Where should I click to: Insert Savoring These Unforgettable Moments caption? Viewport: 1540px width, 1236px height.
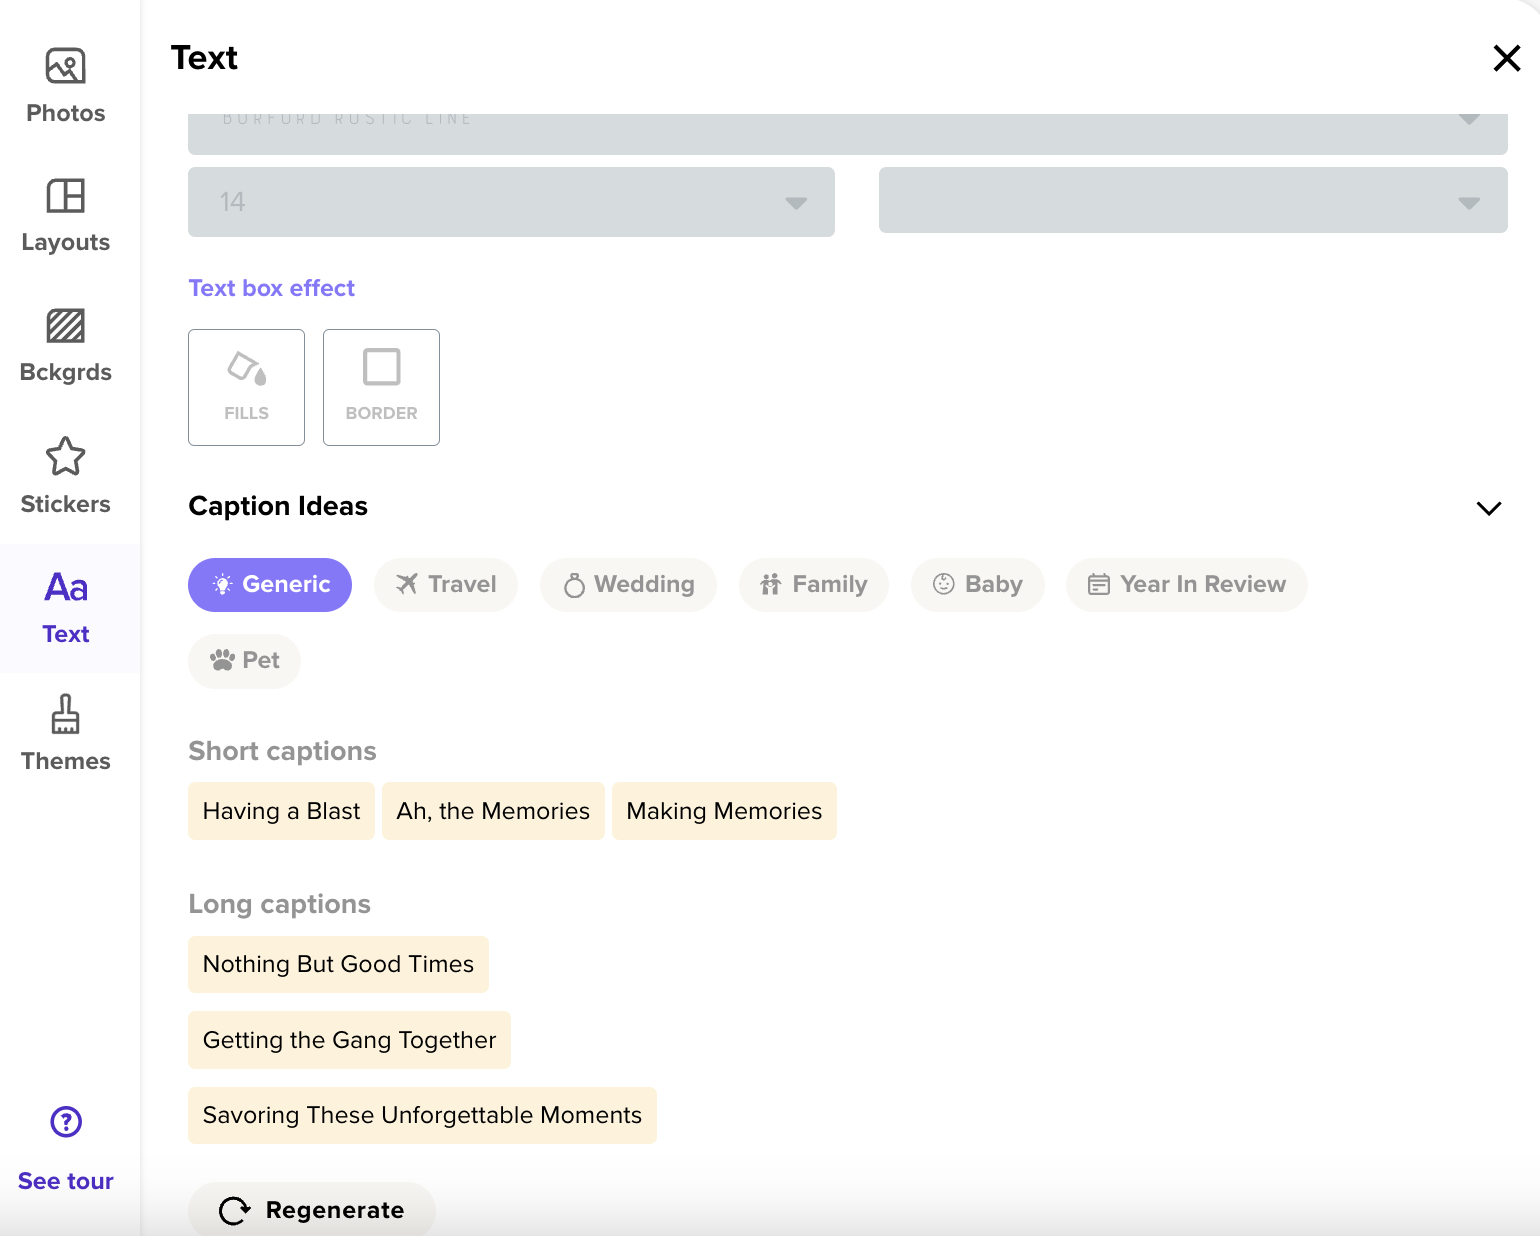tap(422, 1115)
